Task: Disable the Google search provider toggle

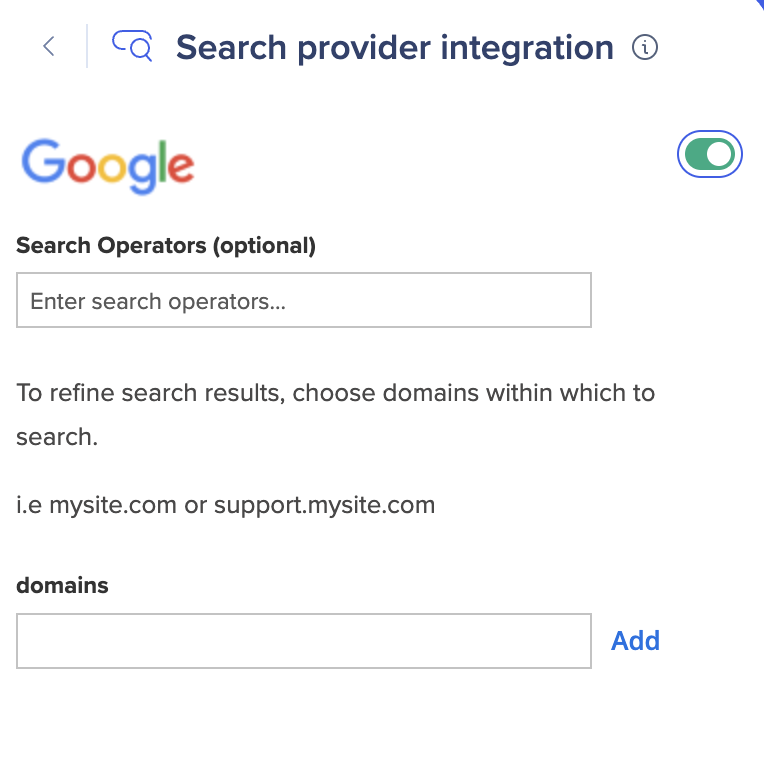Action: click(709, 154)
